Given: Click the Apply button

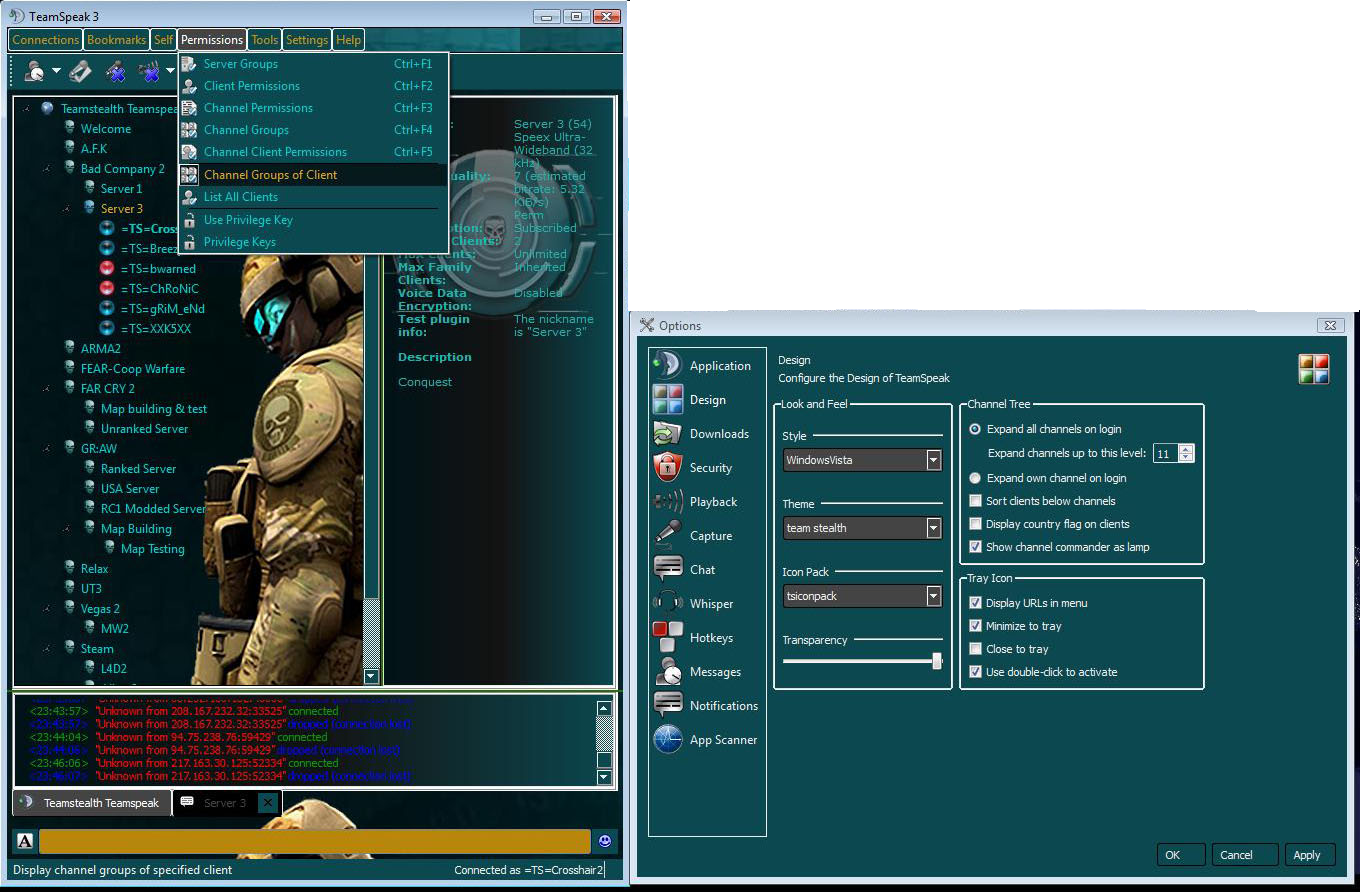Looking at the screenshot, I should (1306, 855).
